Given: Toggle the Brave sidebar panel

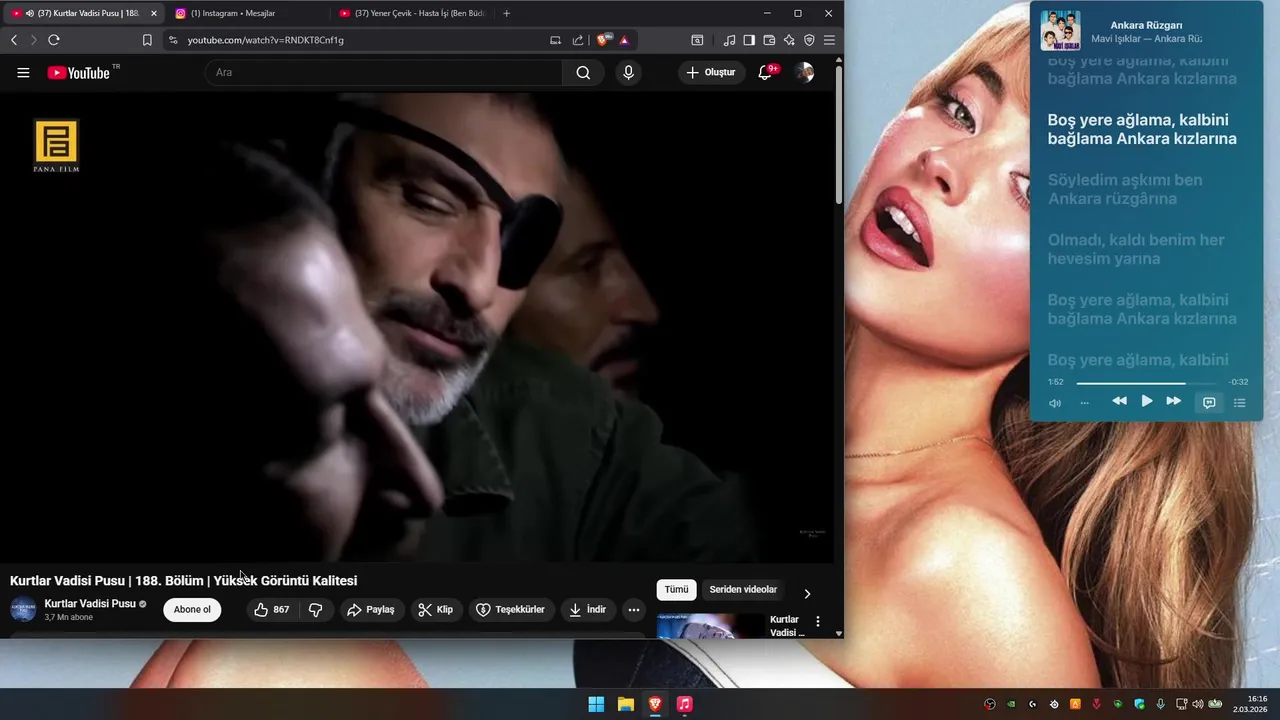Looking at the screenshot, I should [749, 40].
